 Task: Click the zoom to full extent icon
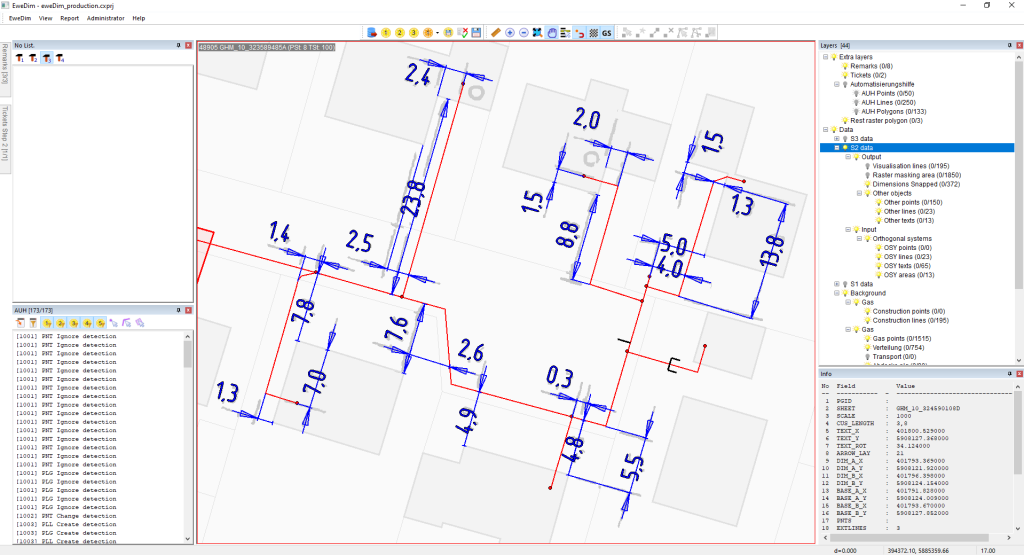[538, 33]
